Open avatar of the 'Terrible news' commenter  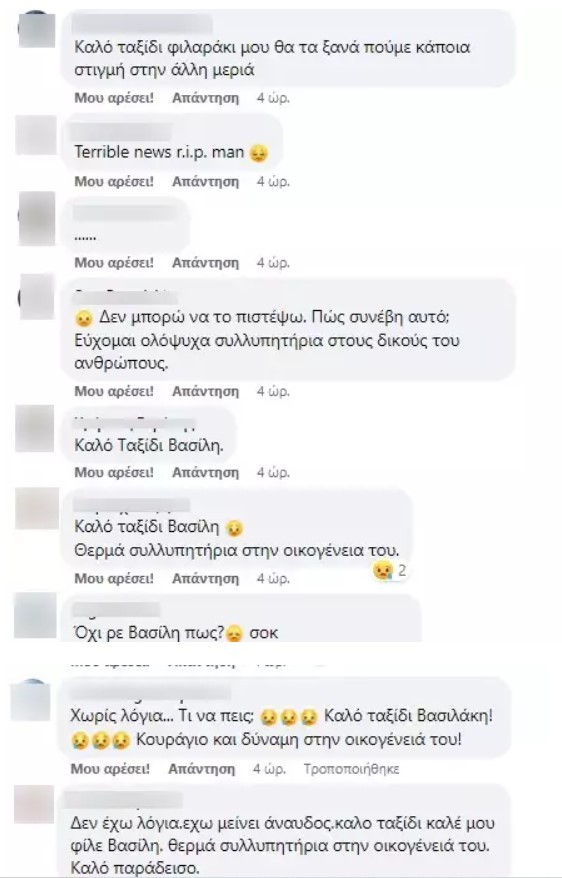(x=36, y=135)
